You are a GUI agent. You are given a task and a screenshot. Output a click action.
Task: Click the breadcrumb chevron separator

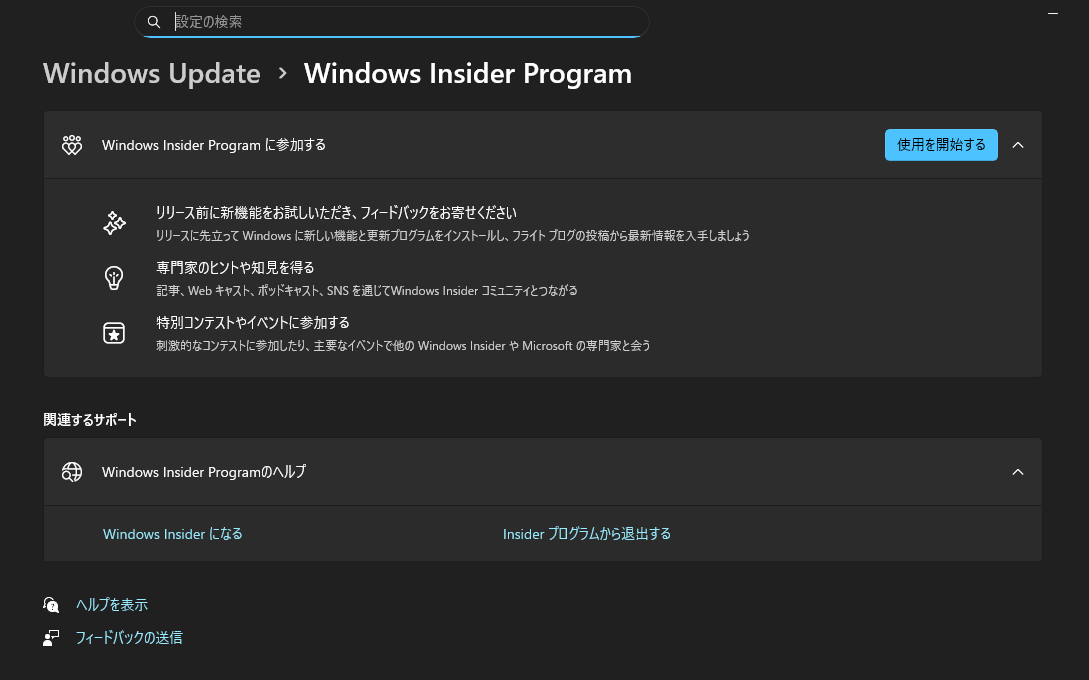click(x=282, y=73)
